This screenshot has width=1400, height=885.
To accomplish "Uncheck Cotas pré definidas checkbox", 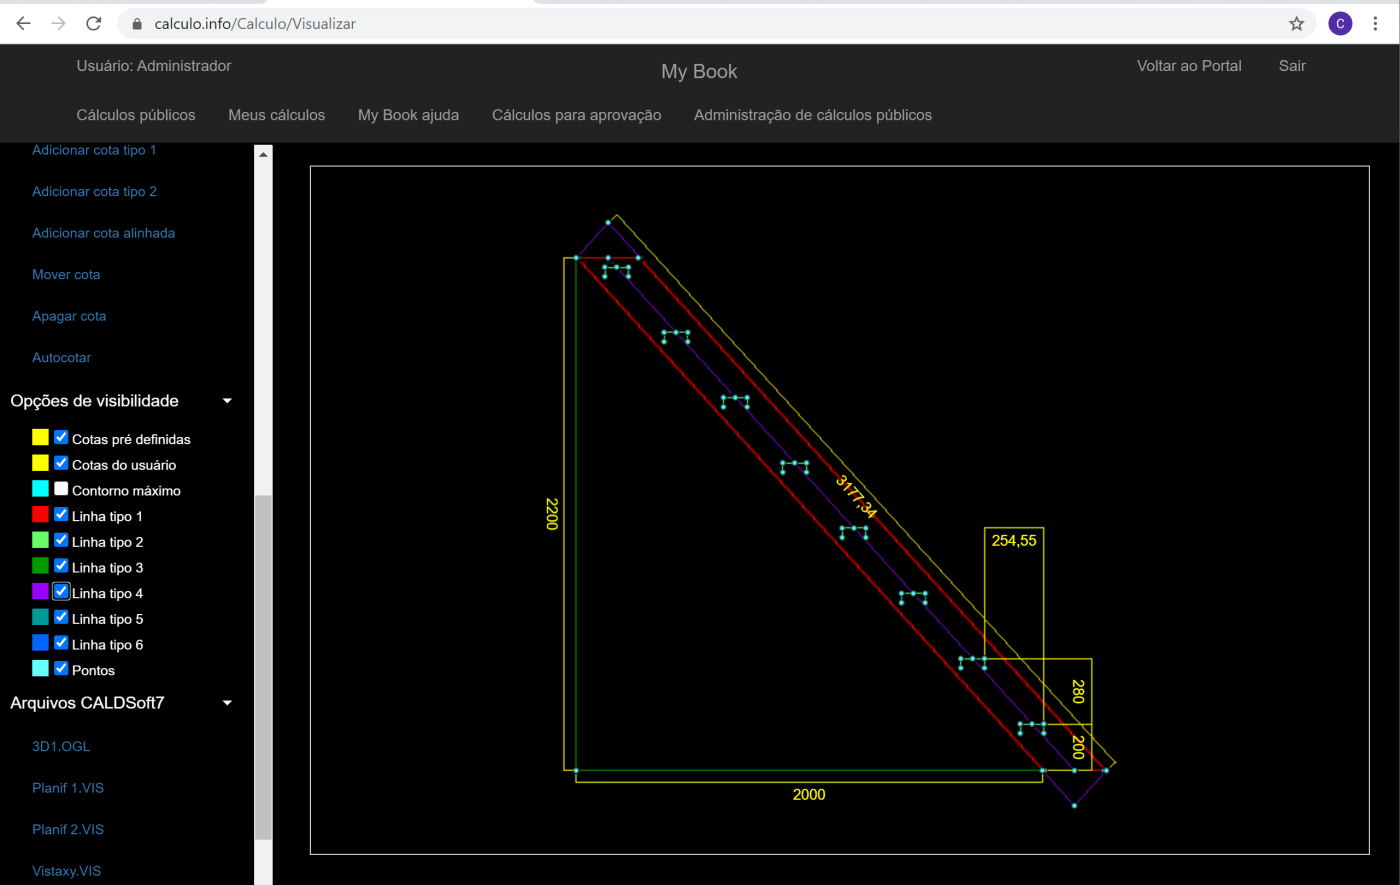I will pos(61,438).
